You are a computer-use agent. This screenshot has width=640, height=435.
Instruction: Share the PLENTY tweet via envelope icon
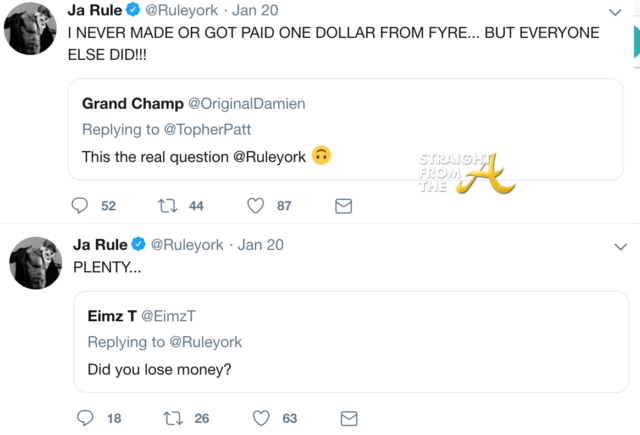tap(348, 418)
